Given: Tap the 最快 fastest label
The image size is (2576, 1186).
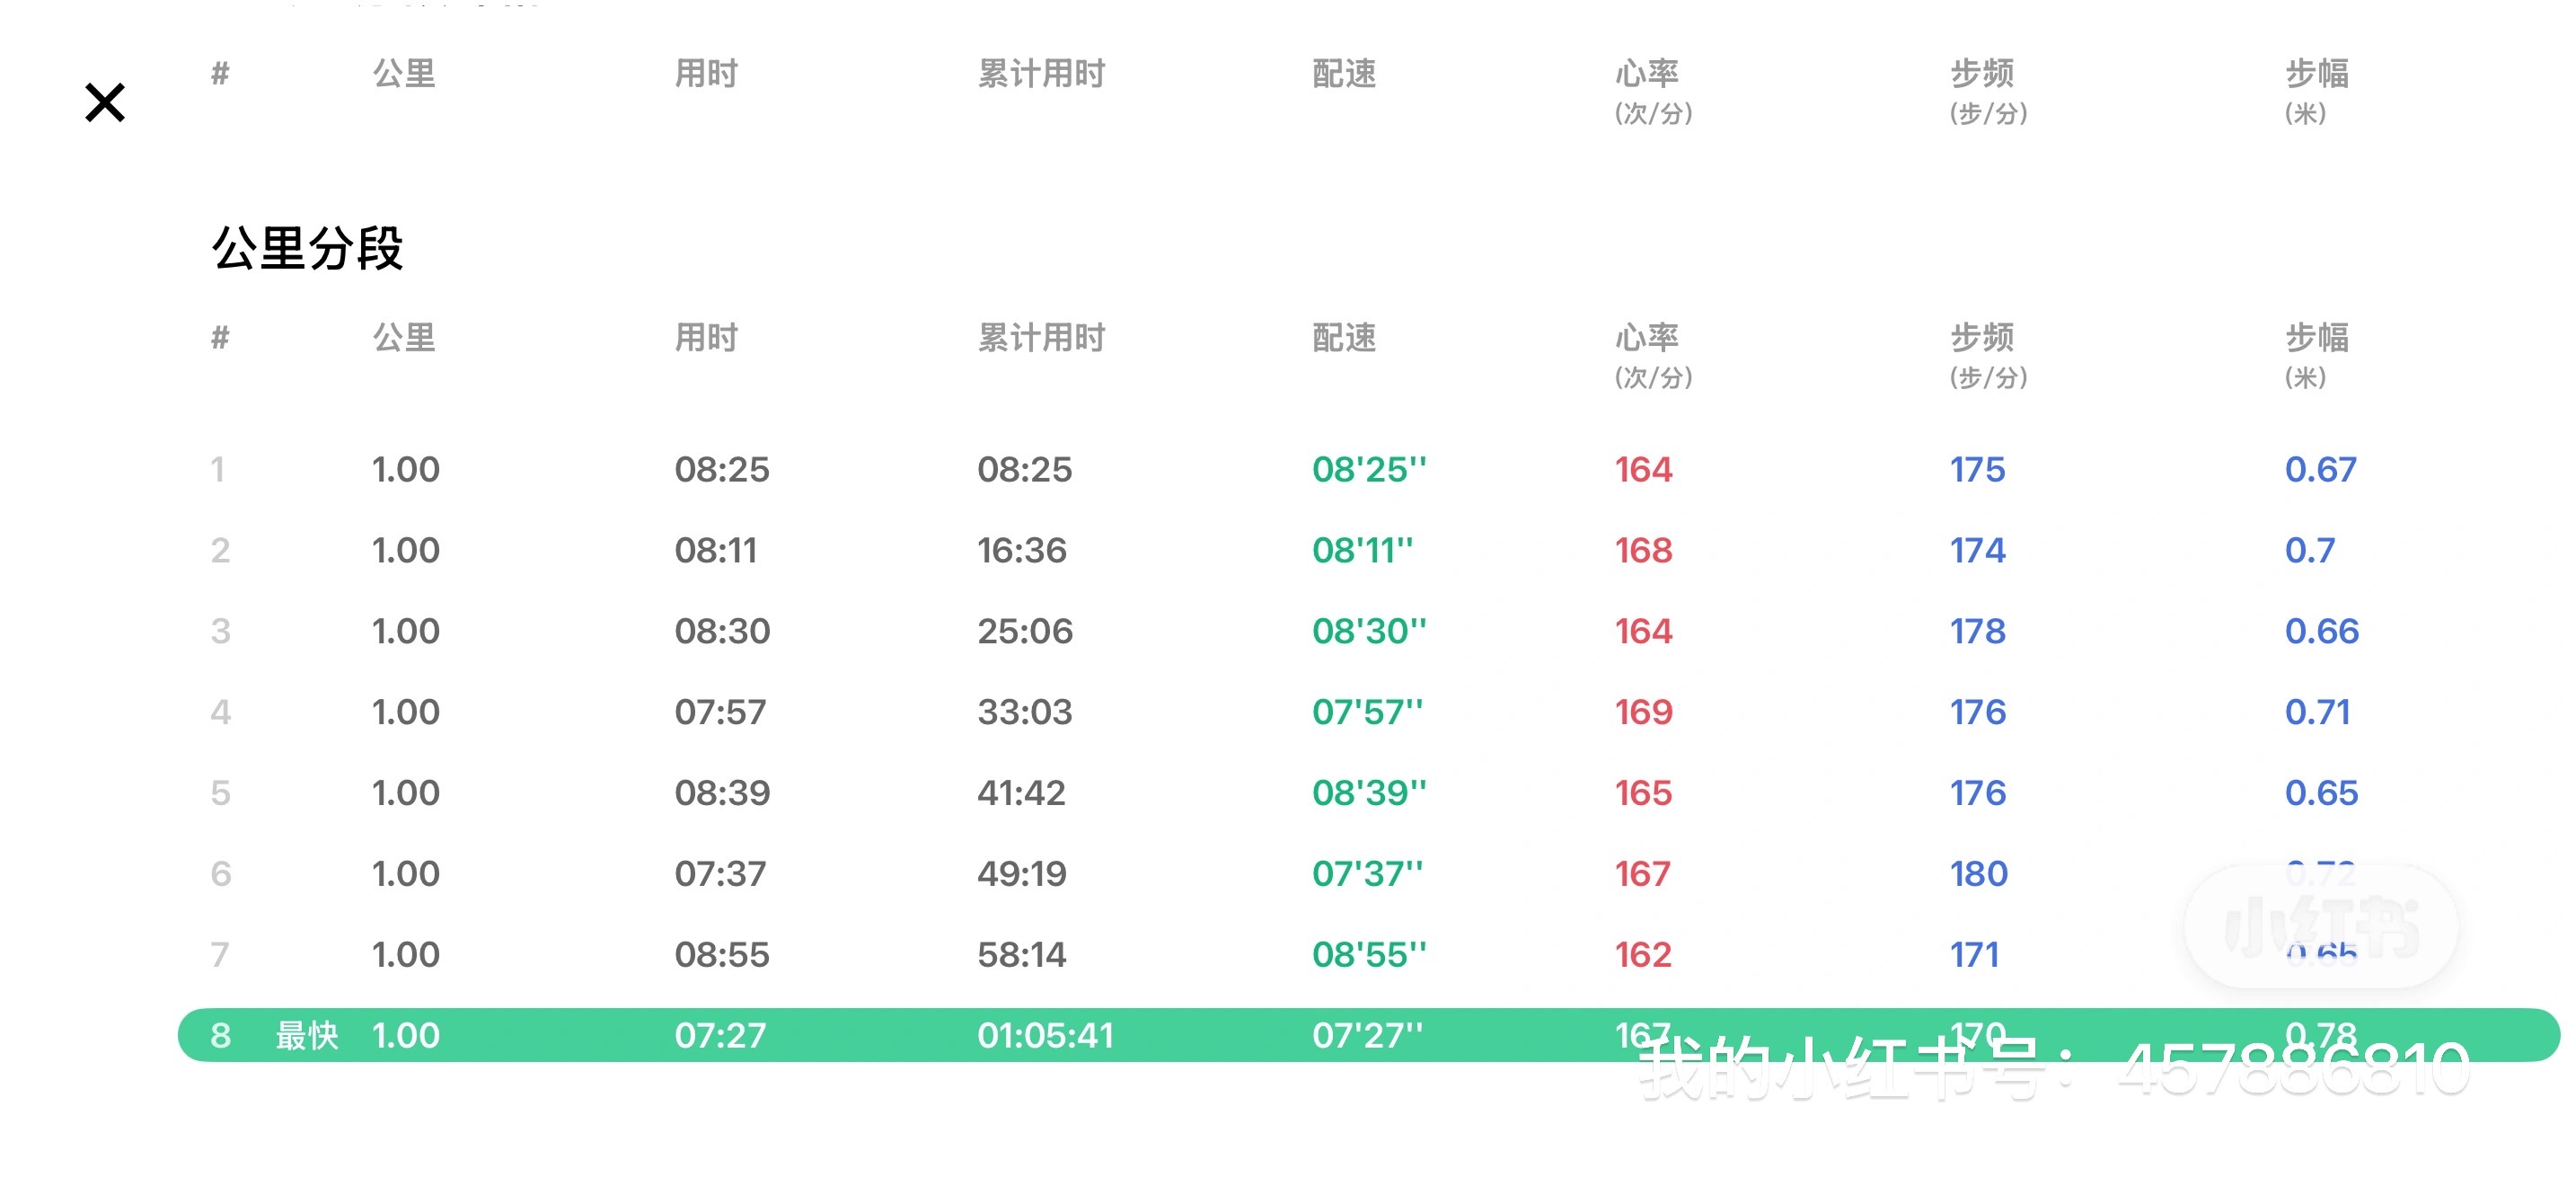Looking at the screenshot, I should 307,1035.
